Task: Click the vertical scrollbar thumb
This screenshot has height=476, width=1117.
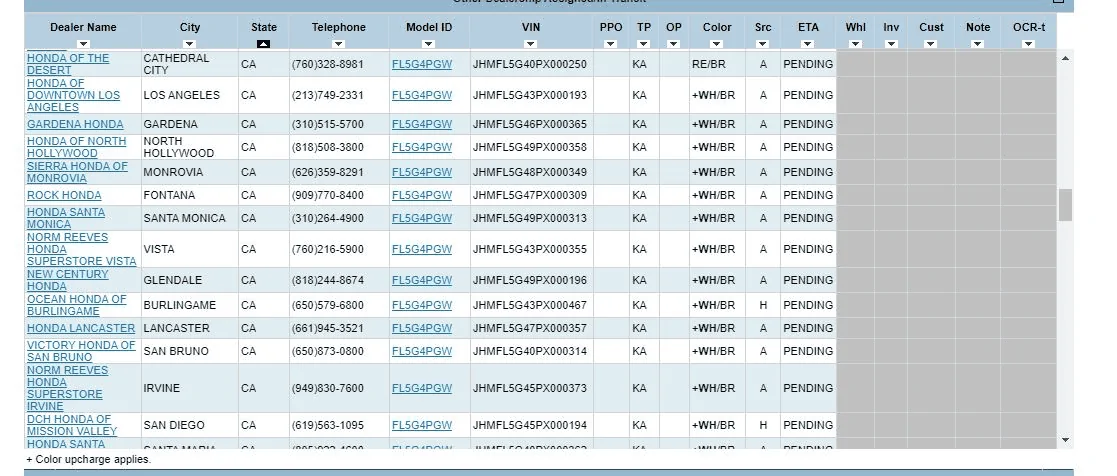Action: tap(1065, 204)
